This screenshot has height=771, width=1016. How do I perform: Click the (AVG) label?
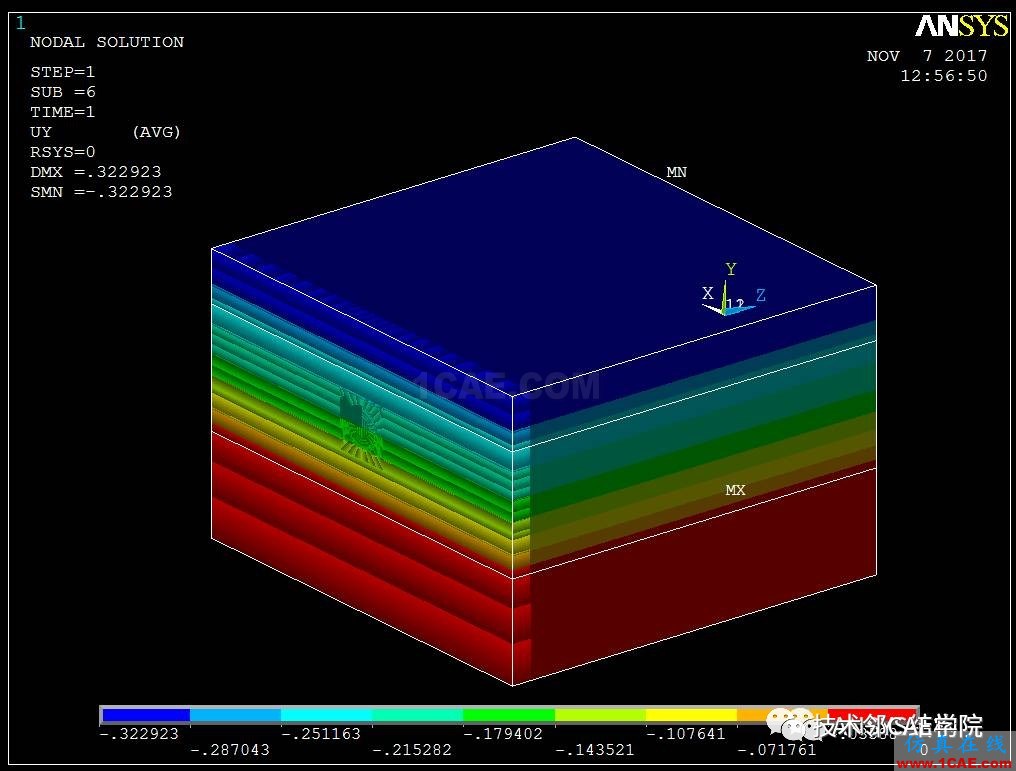(x=156, y=132)
